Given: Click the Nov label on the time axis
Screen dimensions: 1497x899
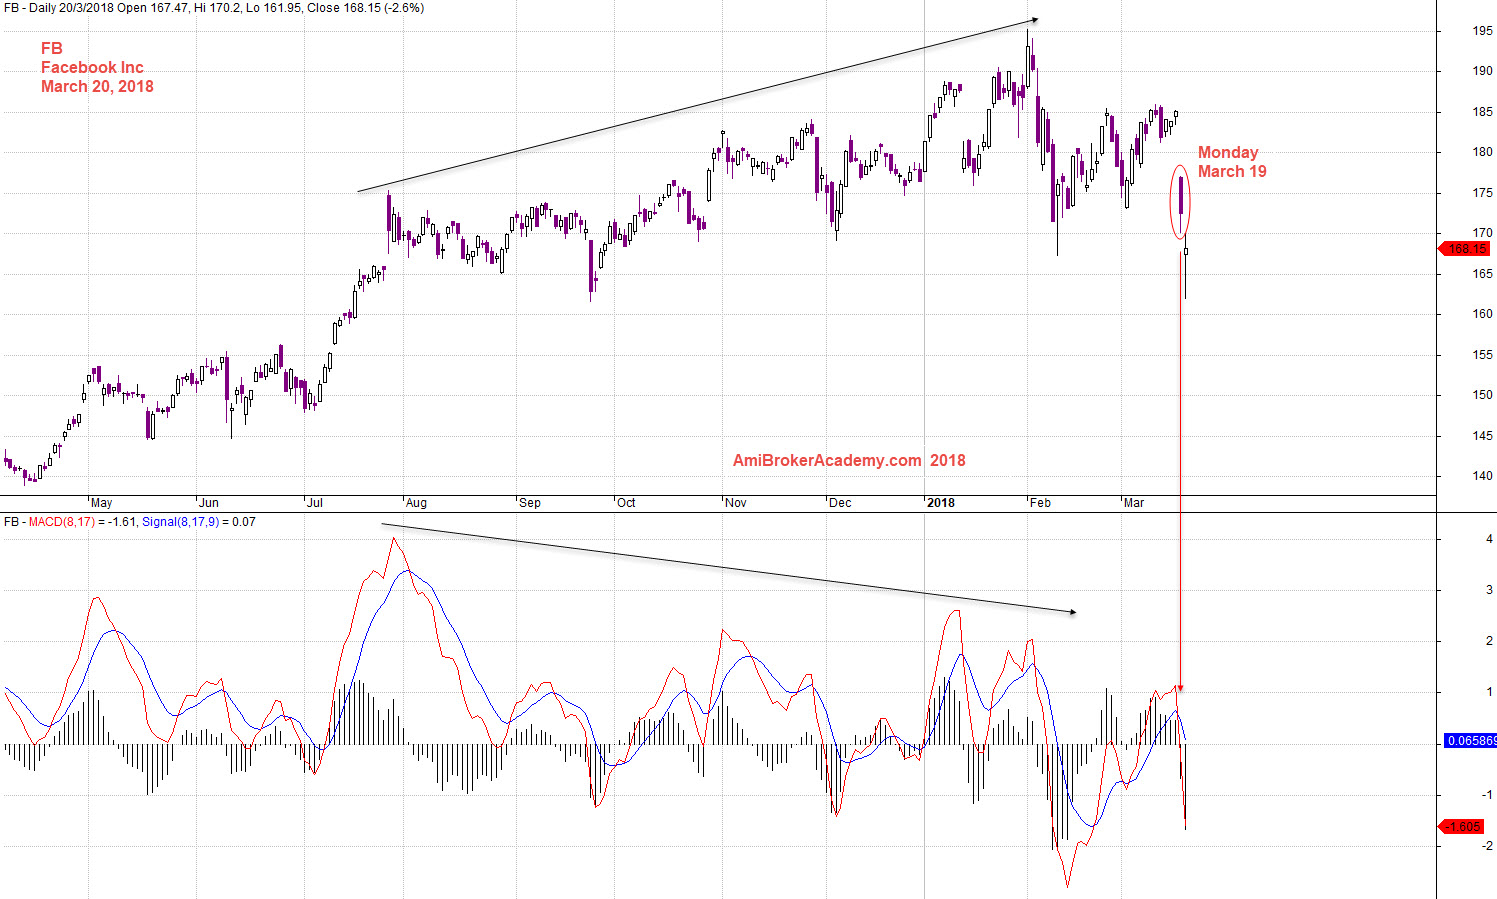Looking at the screenshot, I should 736,503.
